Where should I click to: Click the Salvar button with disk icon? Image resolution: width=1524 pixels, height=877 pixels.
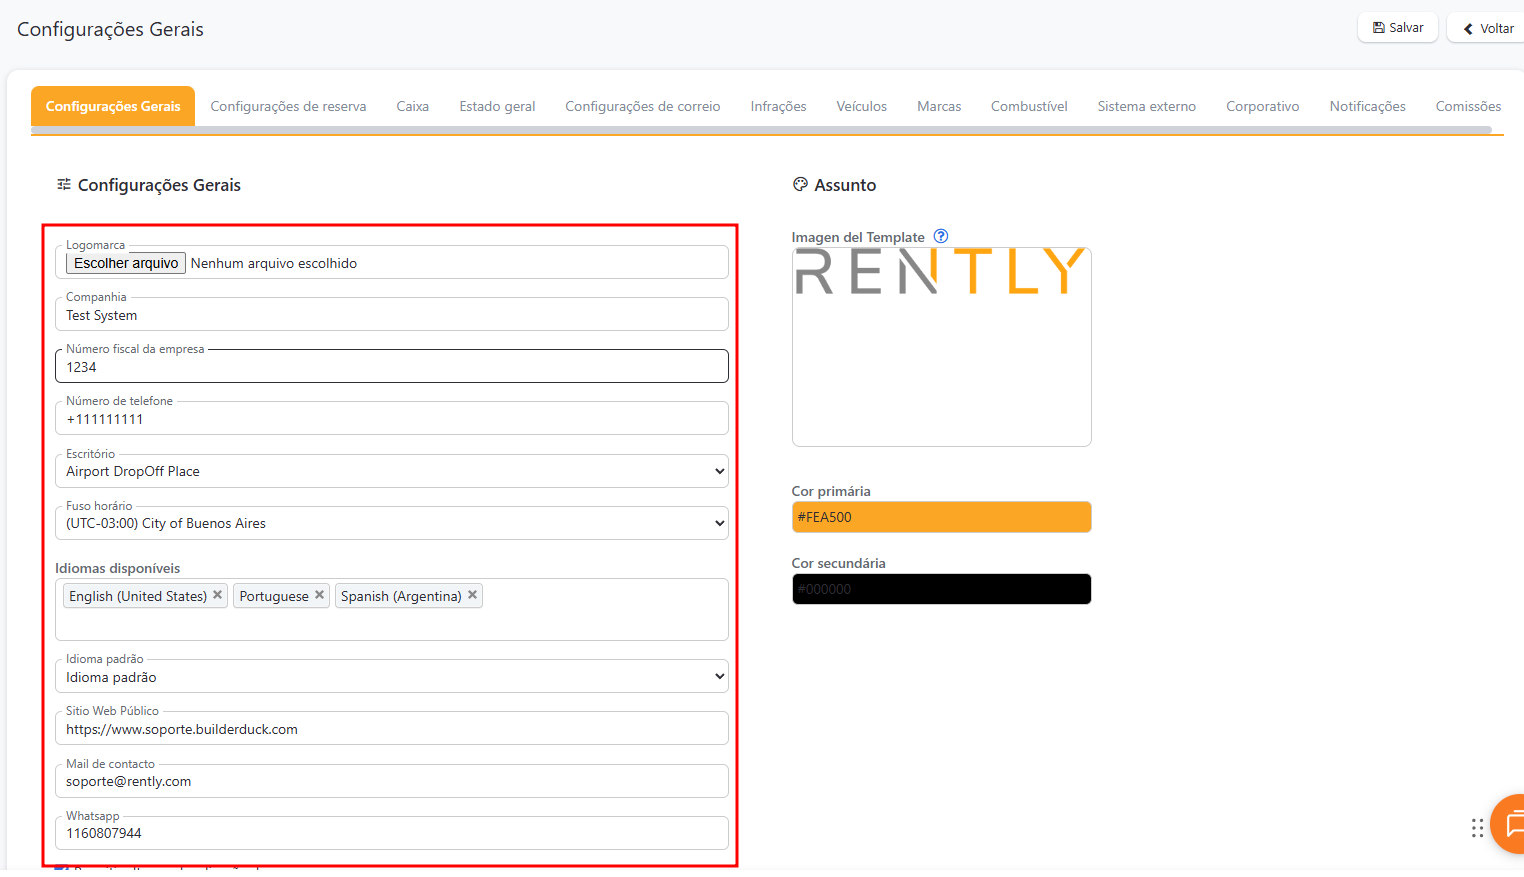(1397, 28)
